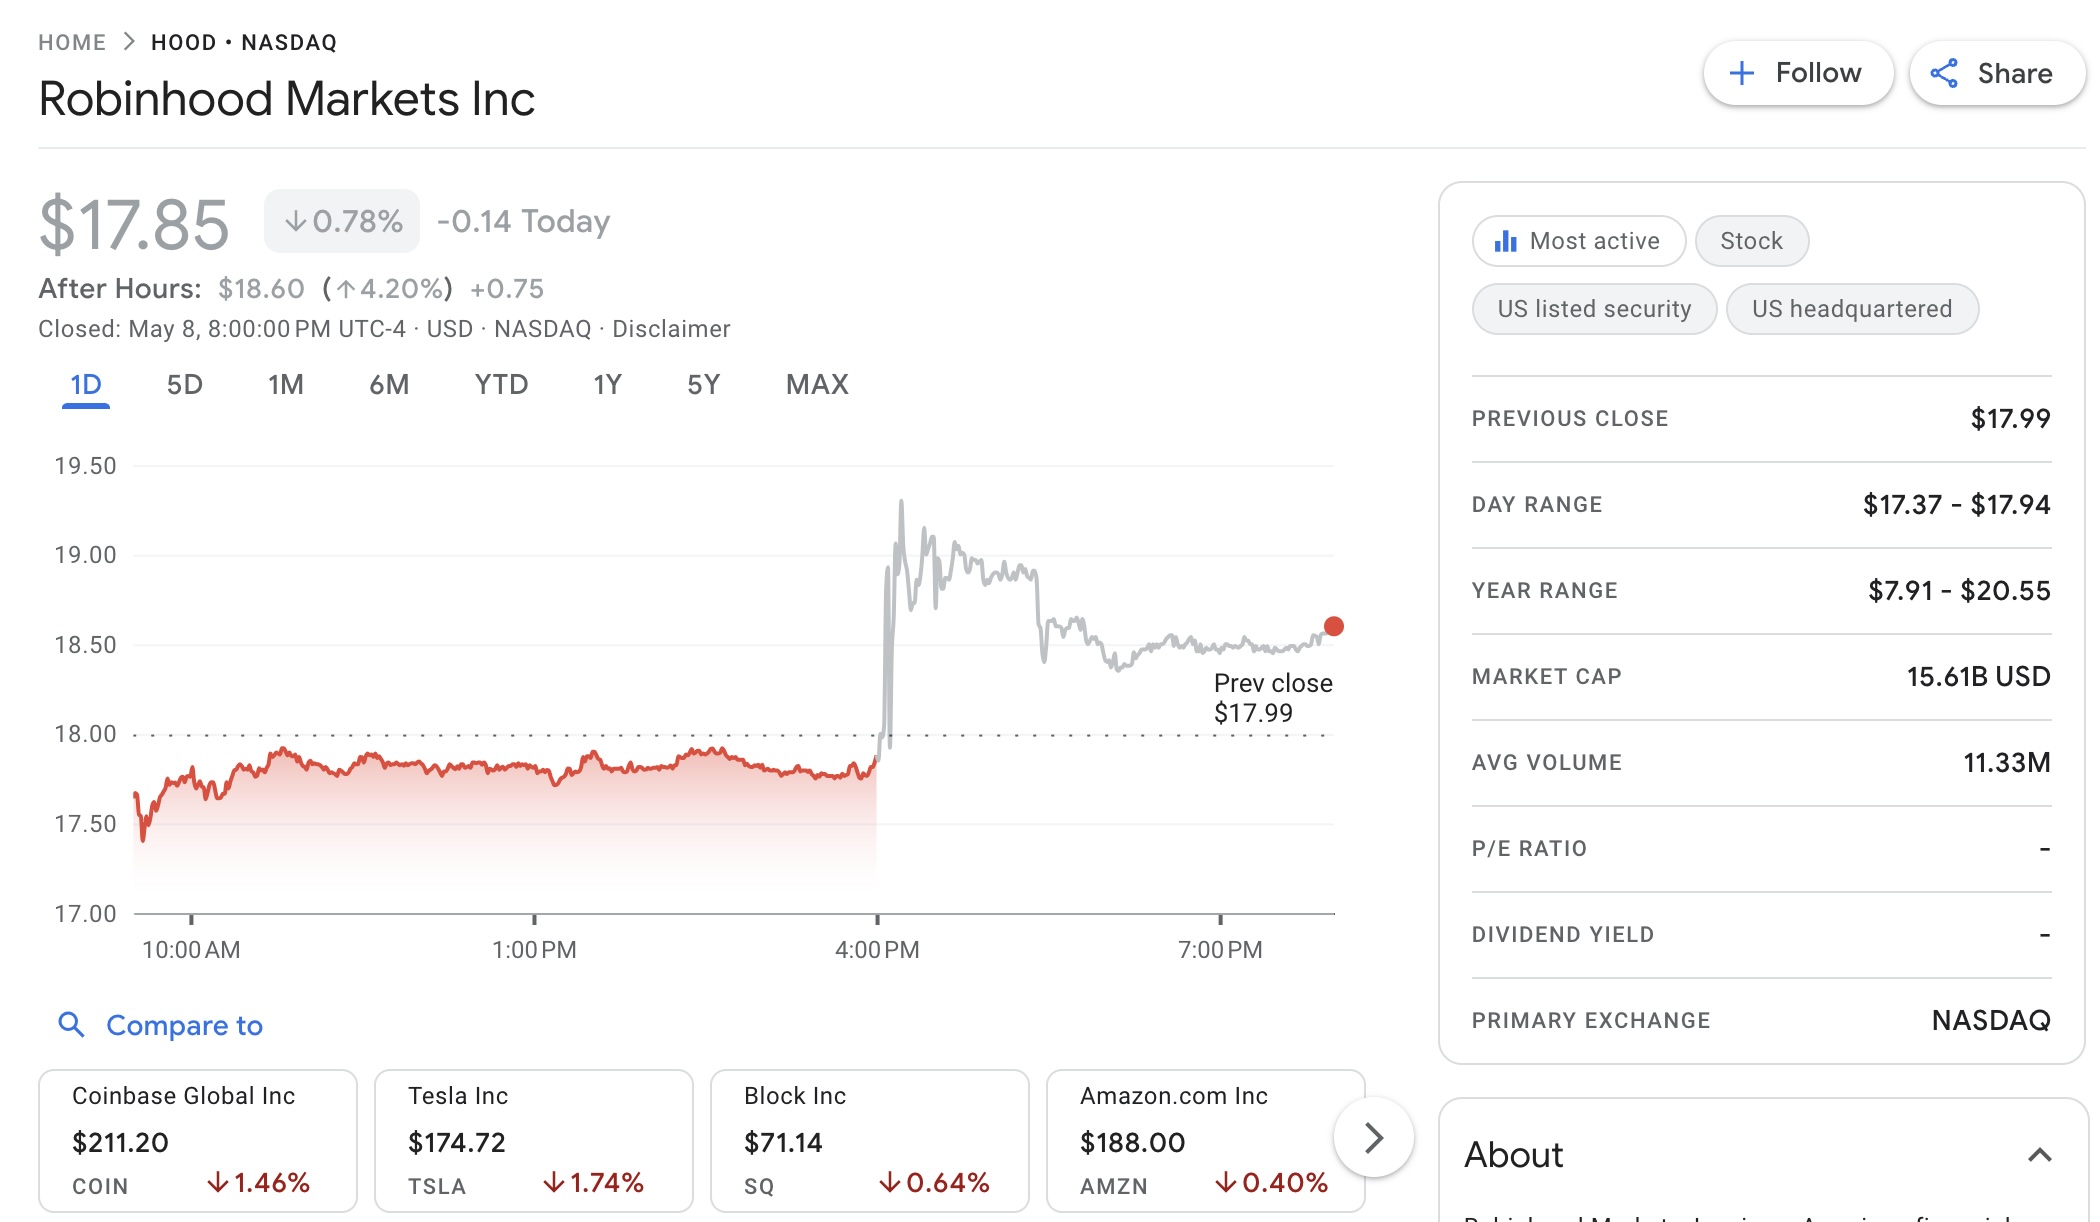
Task: Select the 5Y range tab
Action: coord(703,385)
